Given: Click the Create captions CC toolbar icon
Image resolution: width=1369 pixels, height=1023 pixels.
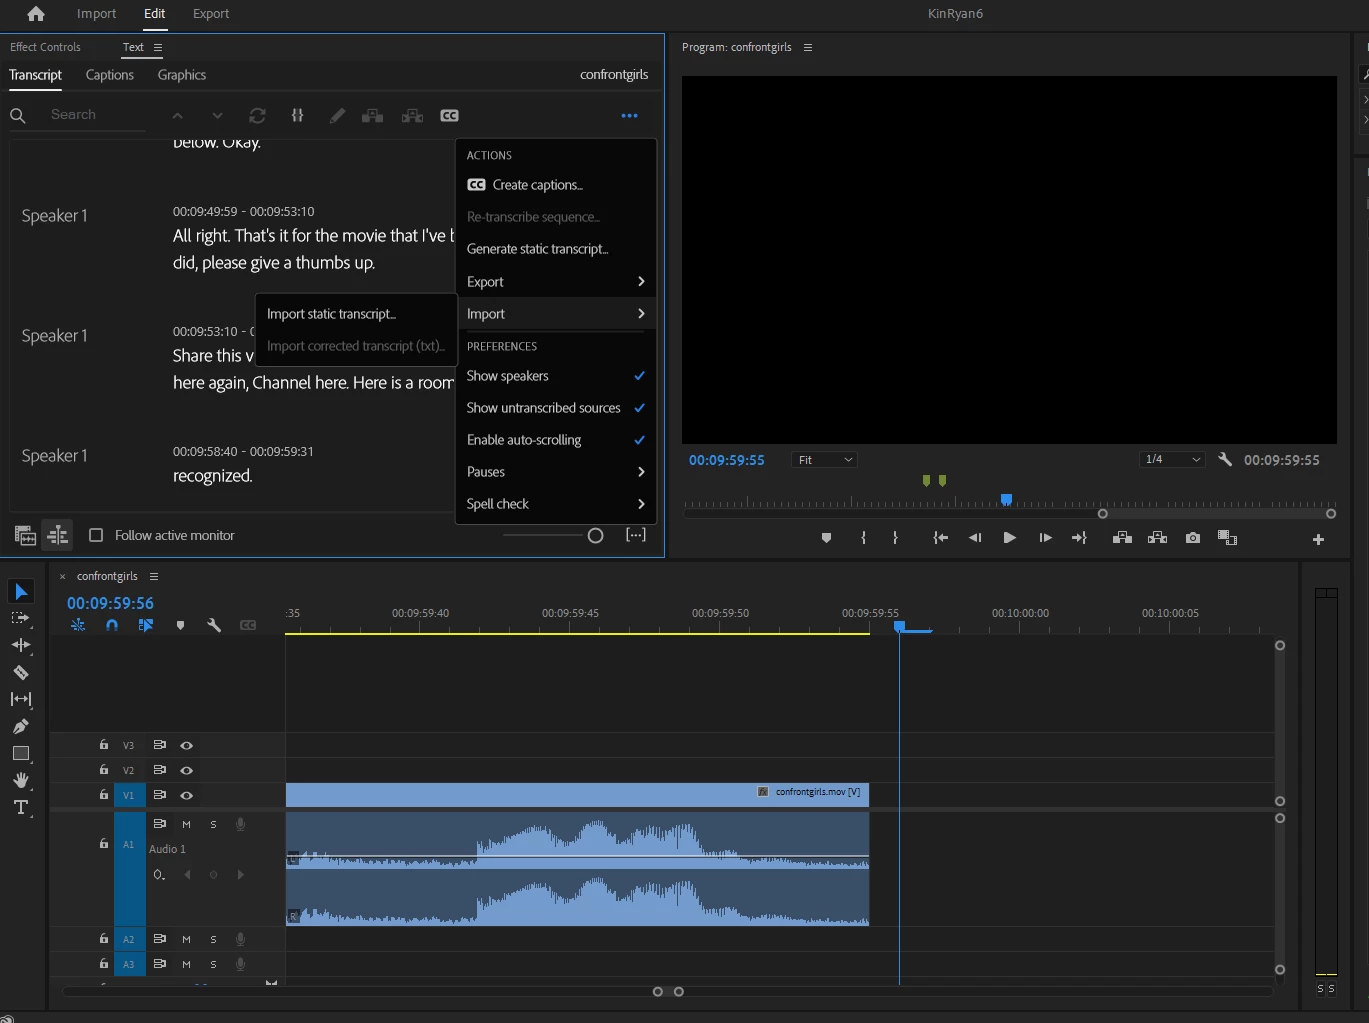Looking at the screenshot, I should click(x=449, y=116).
